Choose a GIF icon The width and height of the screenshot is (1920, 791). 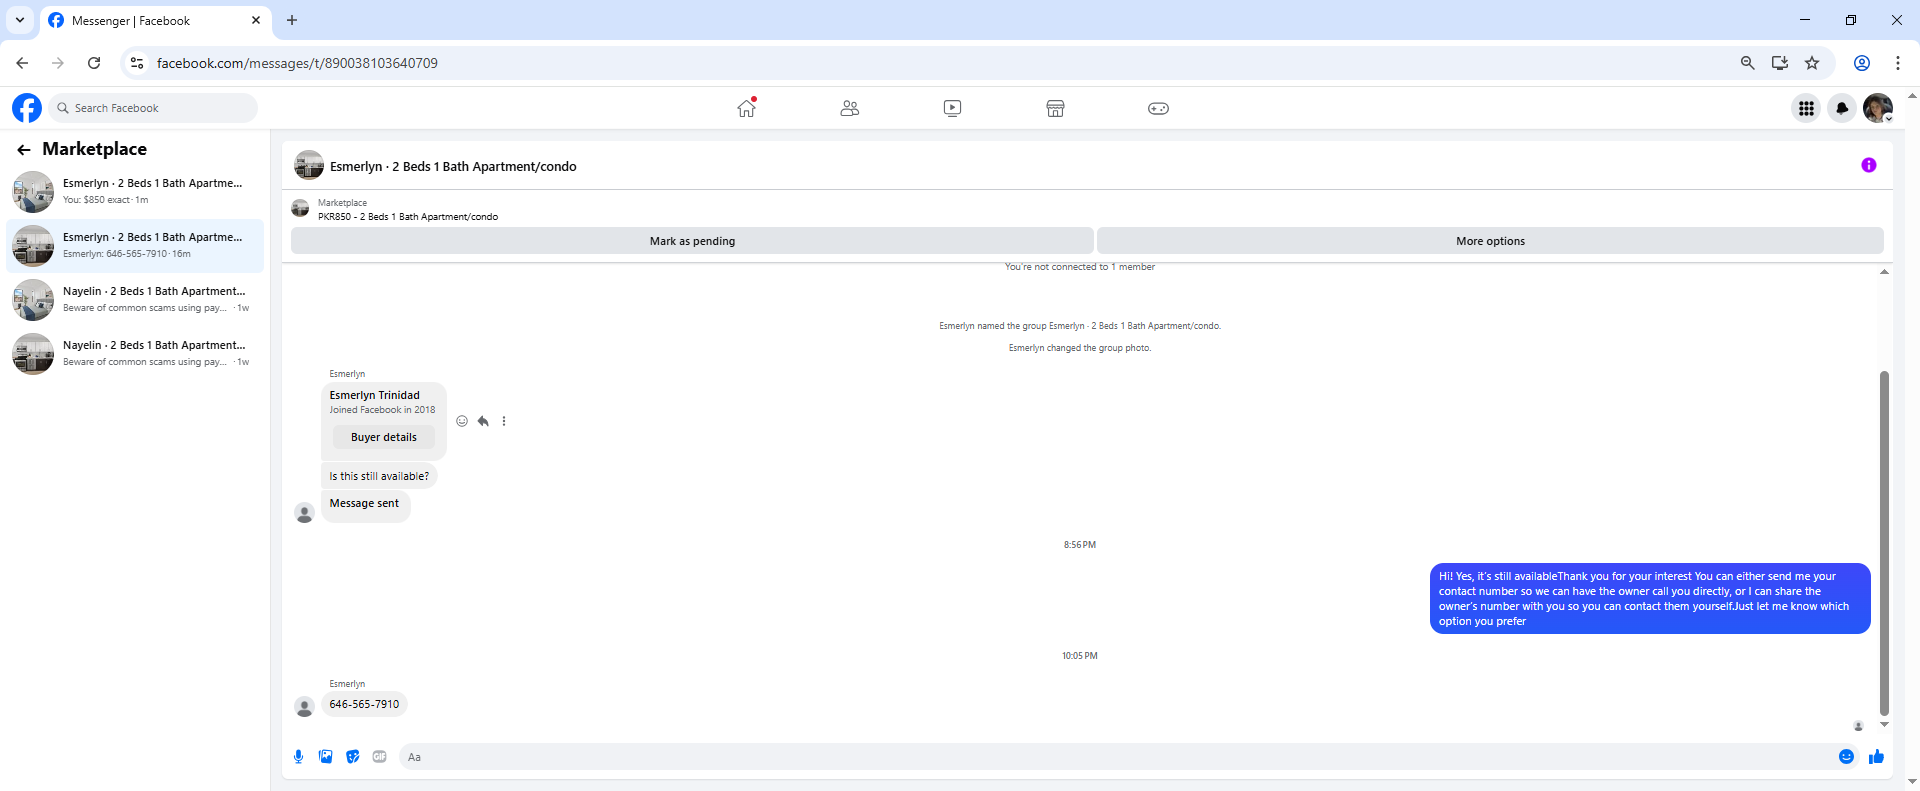(379, 757)
